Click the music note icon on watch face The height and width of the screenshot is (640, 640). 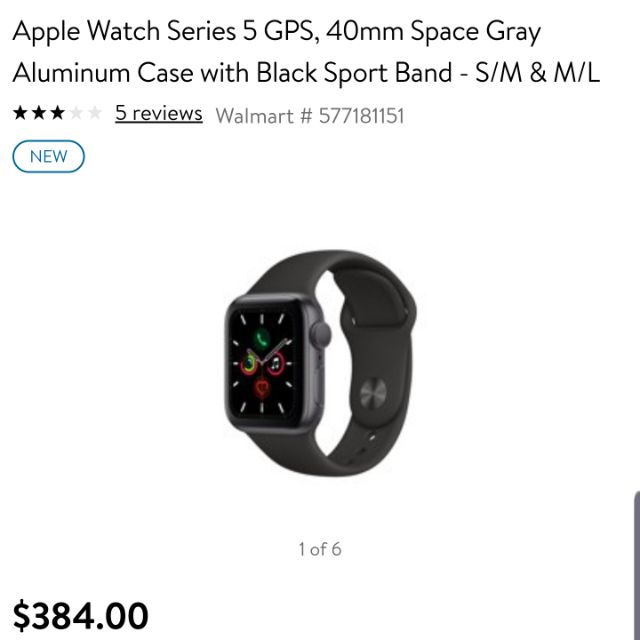click(276, 363)
